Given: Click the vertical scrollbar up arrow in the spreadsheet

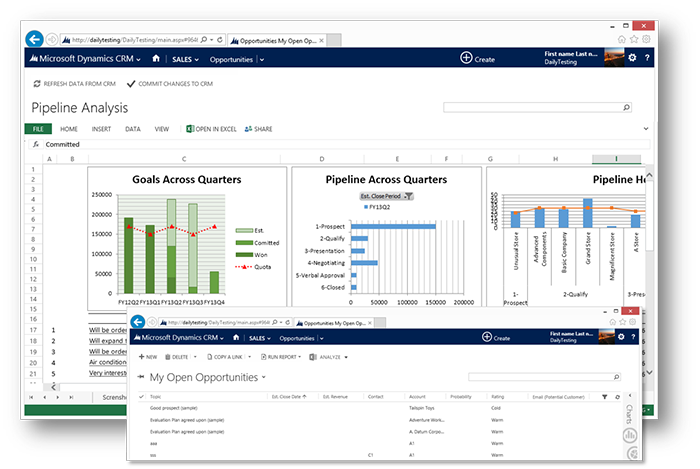Looking at the screenshot, I should pyautogui.click(x=649, y=174).
